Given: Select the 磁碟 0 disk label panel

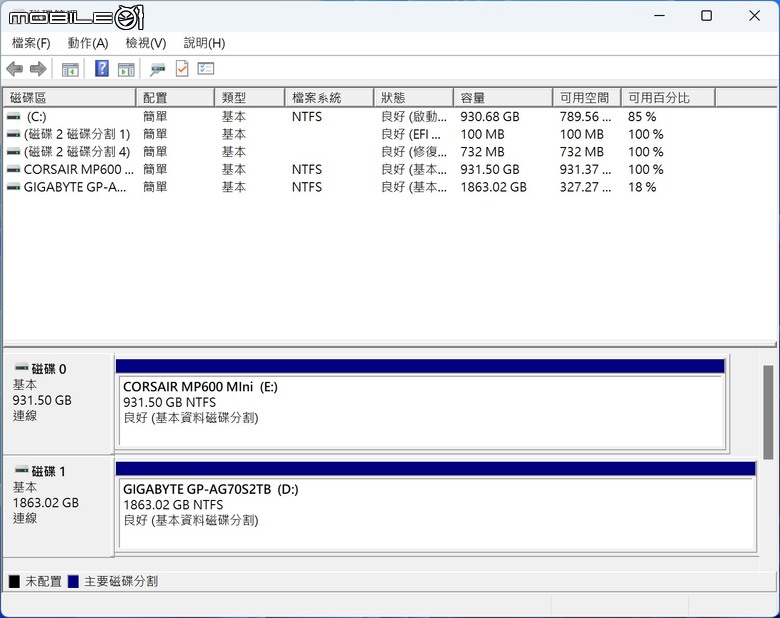Looking at the screenshot, I should pos(58,403).
